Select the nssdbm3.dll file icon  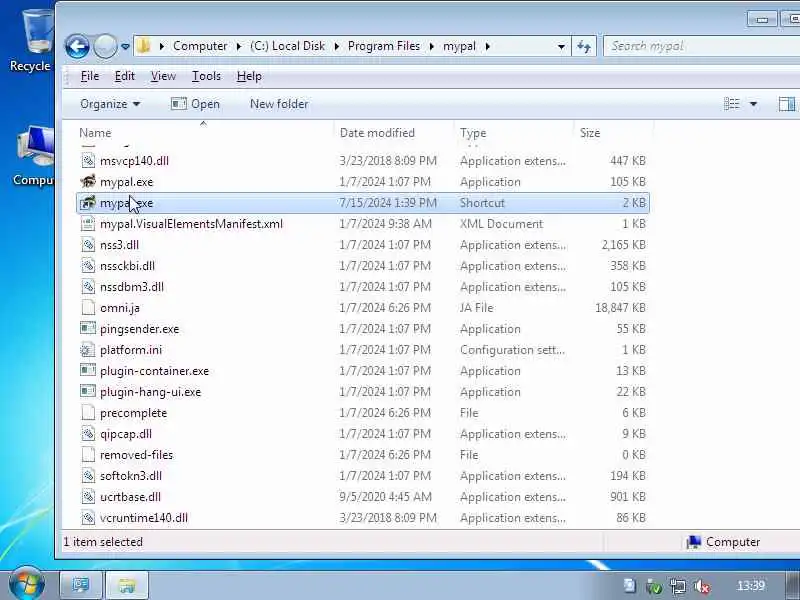88,287
